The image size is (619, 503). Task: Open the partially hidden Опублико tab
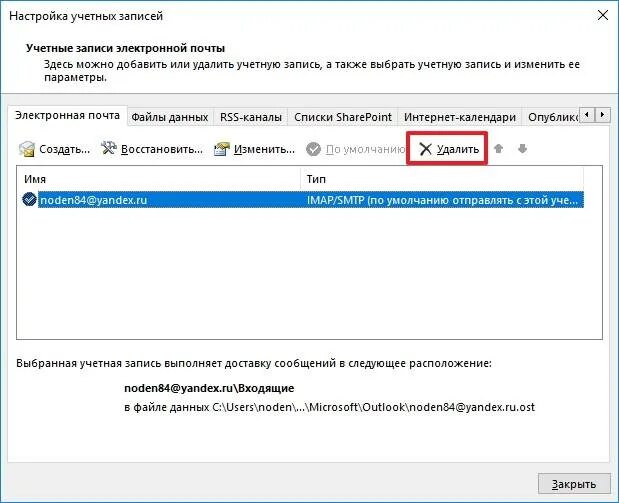tap(552, 117)
